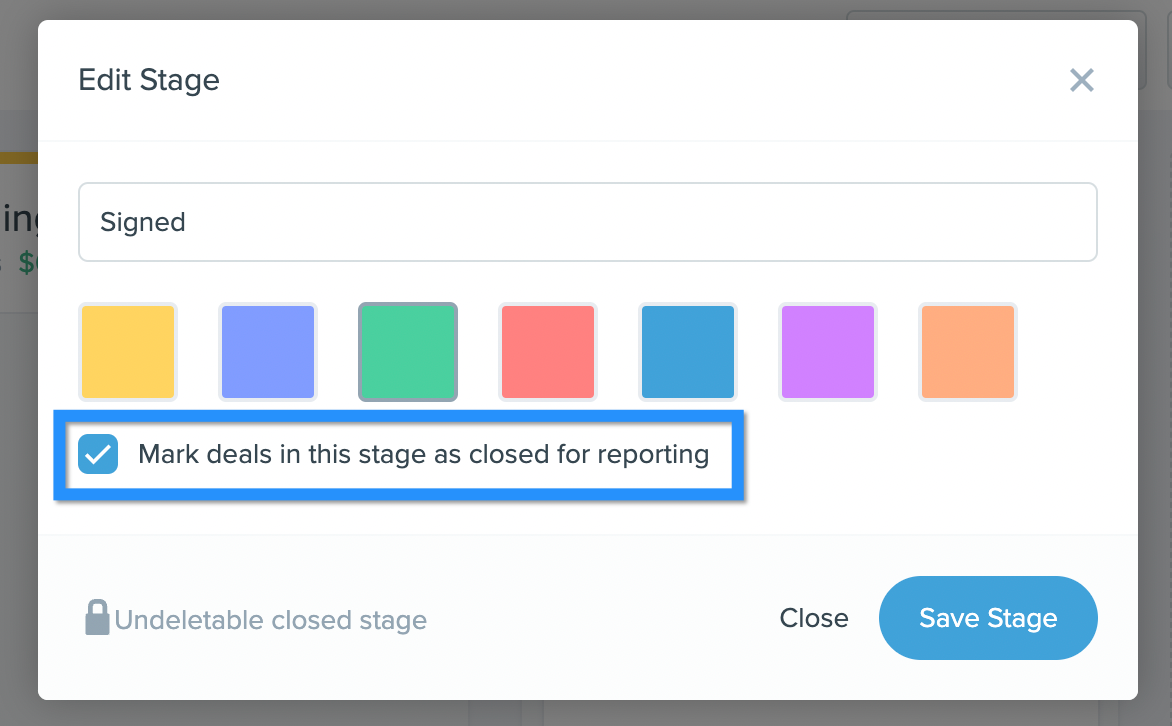This screenshot has width=1172, height=726.
Task: Choose the periwinkle blue stage color
Action: (x=268, y=351)
